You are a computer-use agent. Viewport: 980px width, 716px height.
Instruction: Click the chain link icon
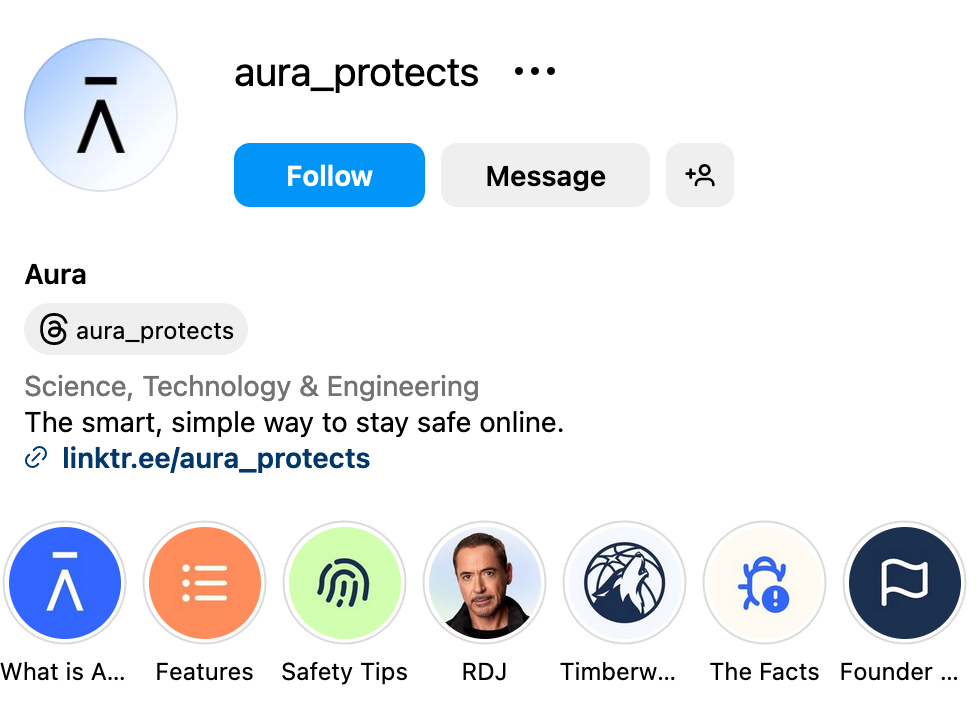pos(36,458)
